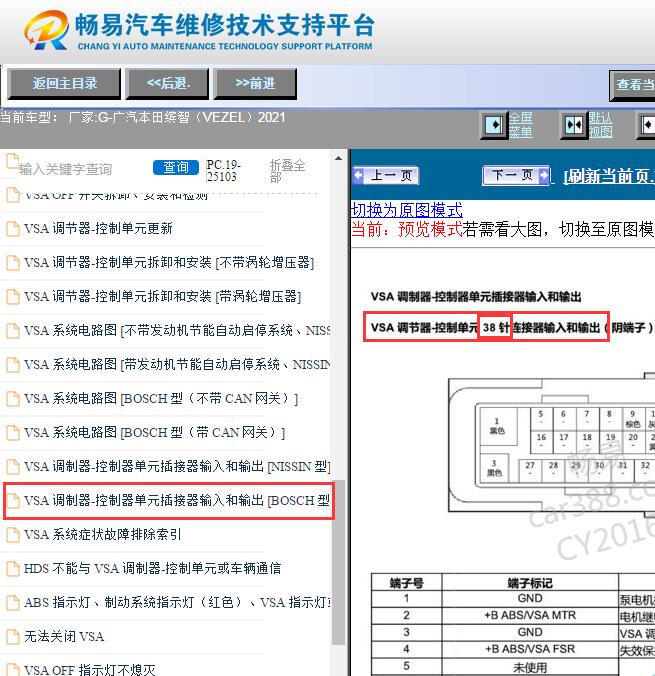Go back with the <<后退 button
Screen dimensions: 655x676
(167, 84)
